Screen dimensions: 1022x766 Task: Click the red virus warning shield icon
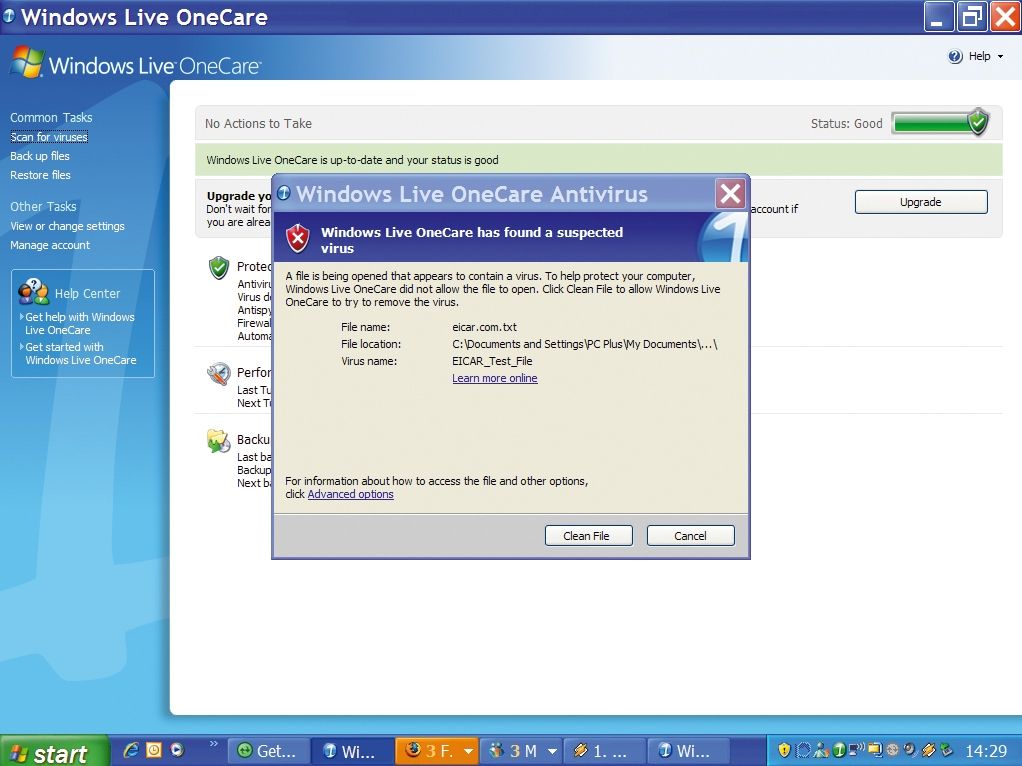(297, 240)
